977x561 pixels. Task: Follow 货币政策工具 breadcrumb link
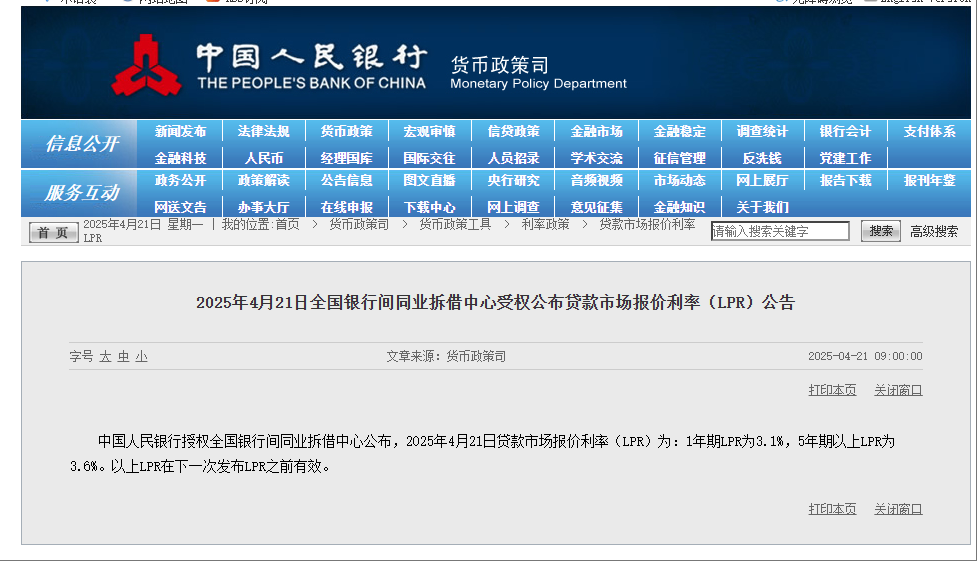click(455, 224)
